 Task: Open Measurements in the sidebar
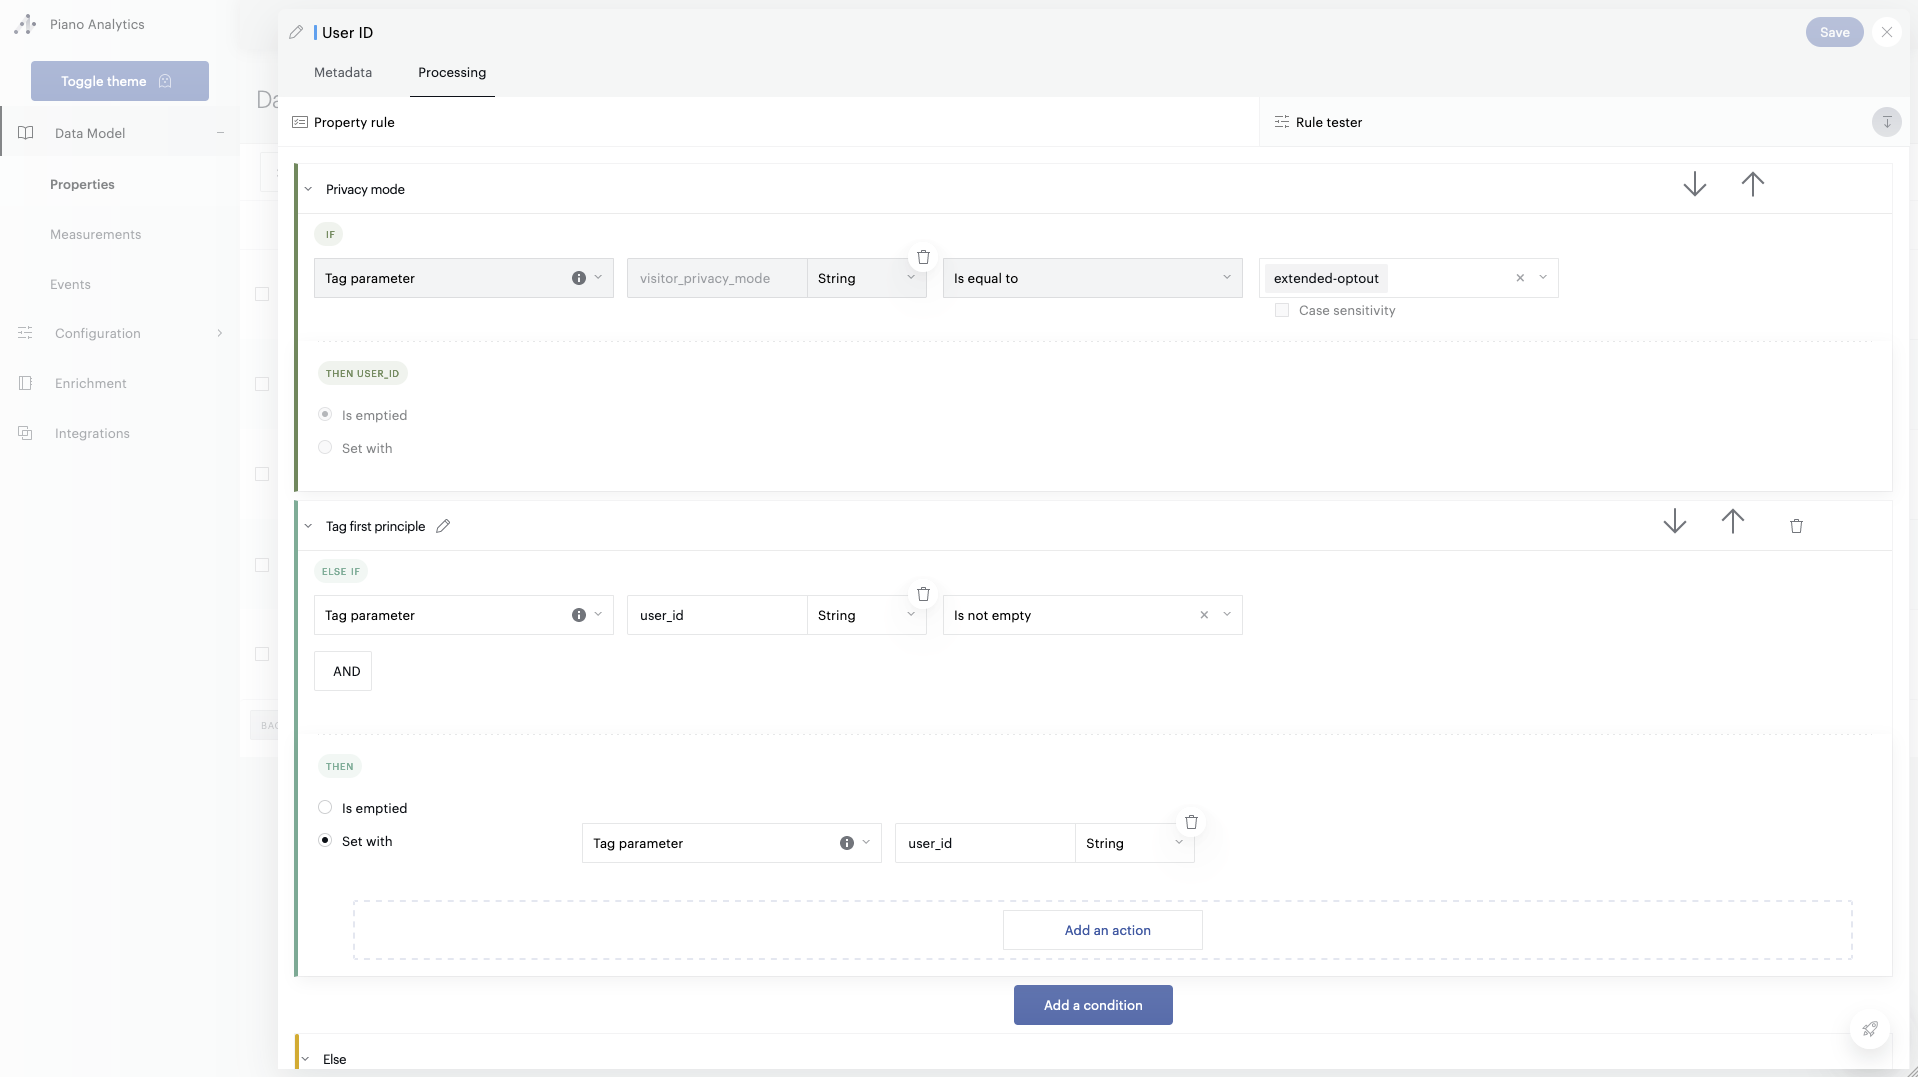(x=96, y=235)
